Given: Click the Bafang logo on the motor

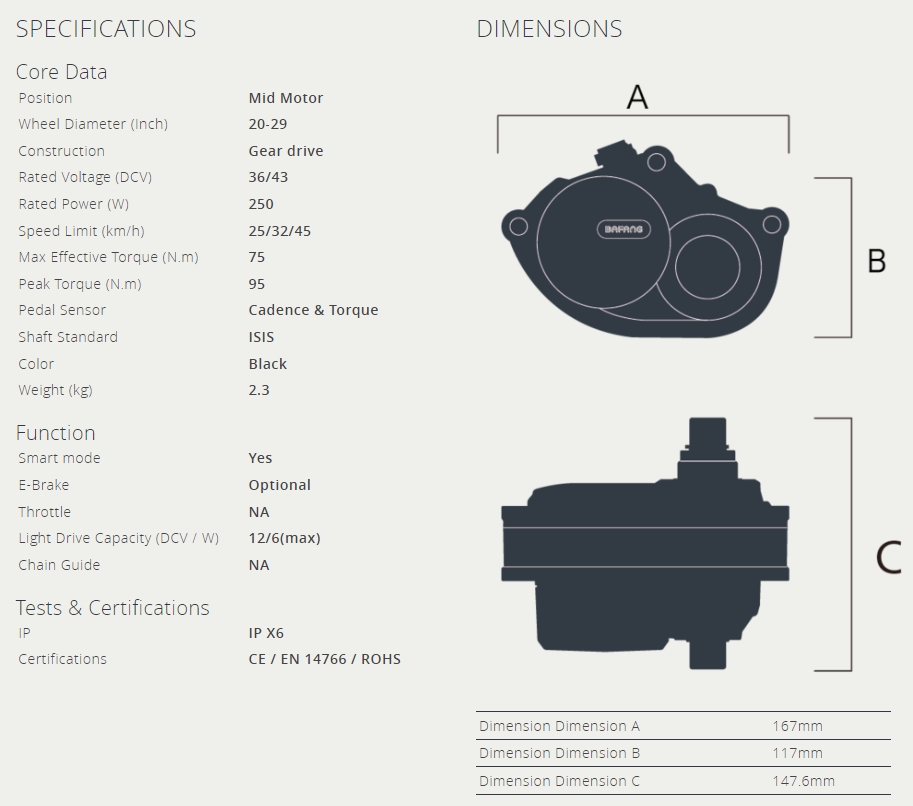Looking at the screenshot, I should click(x=623, y=229).
